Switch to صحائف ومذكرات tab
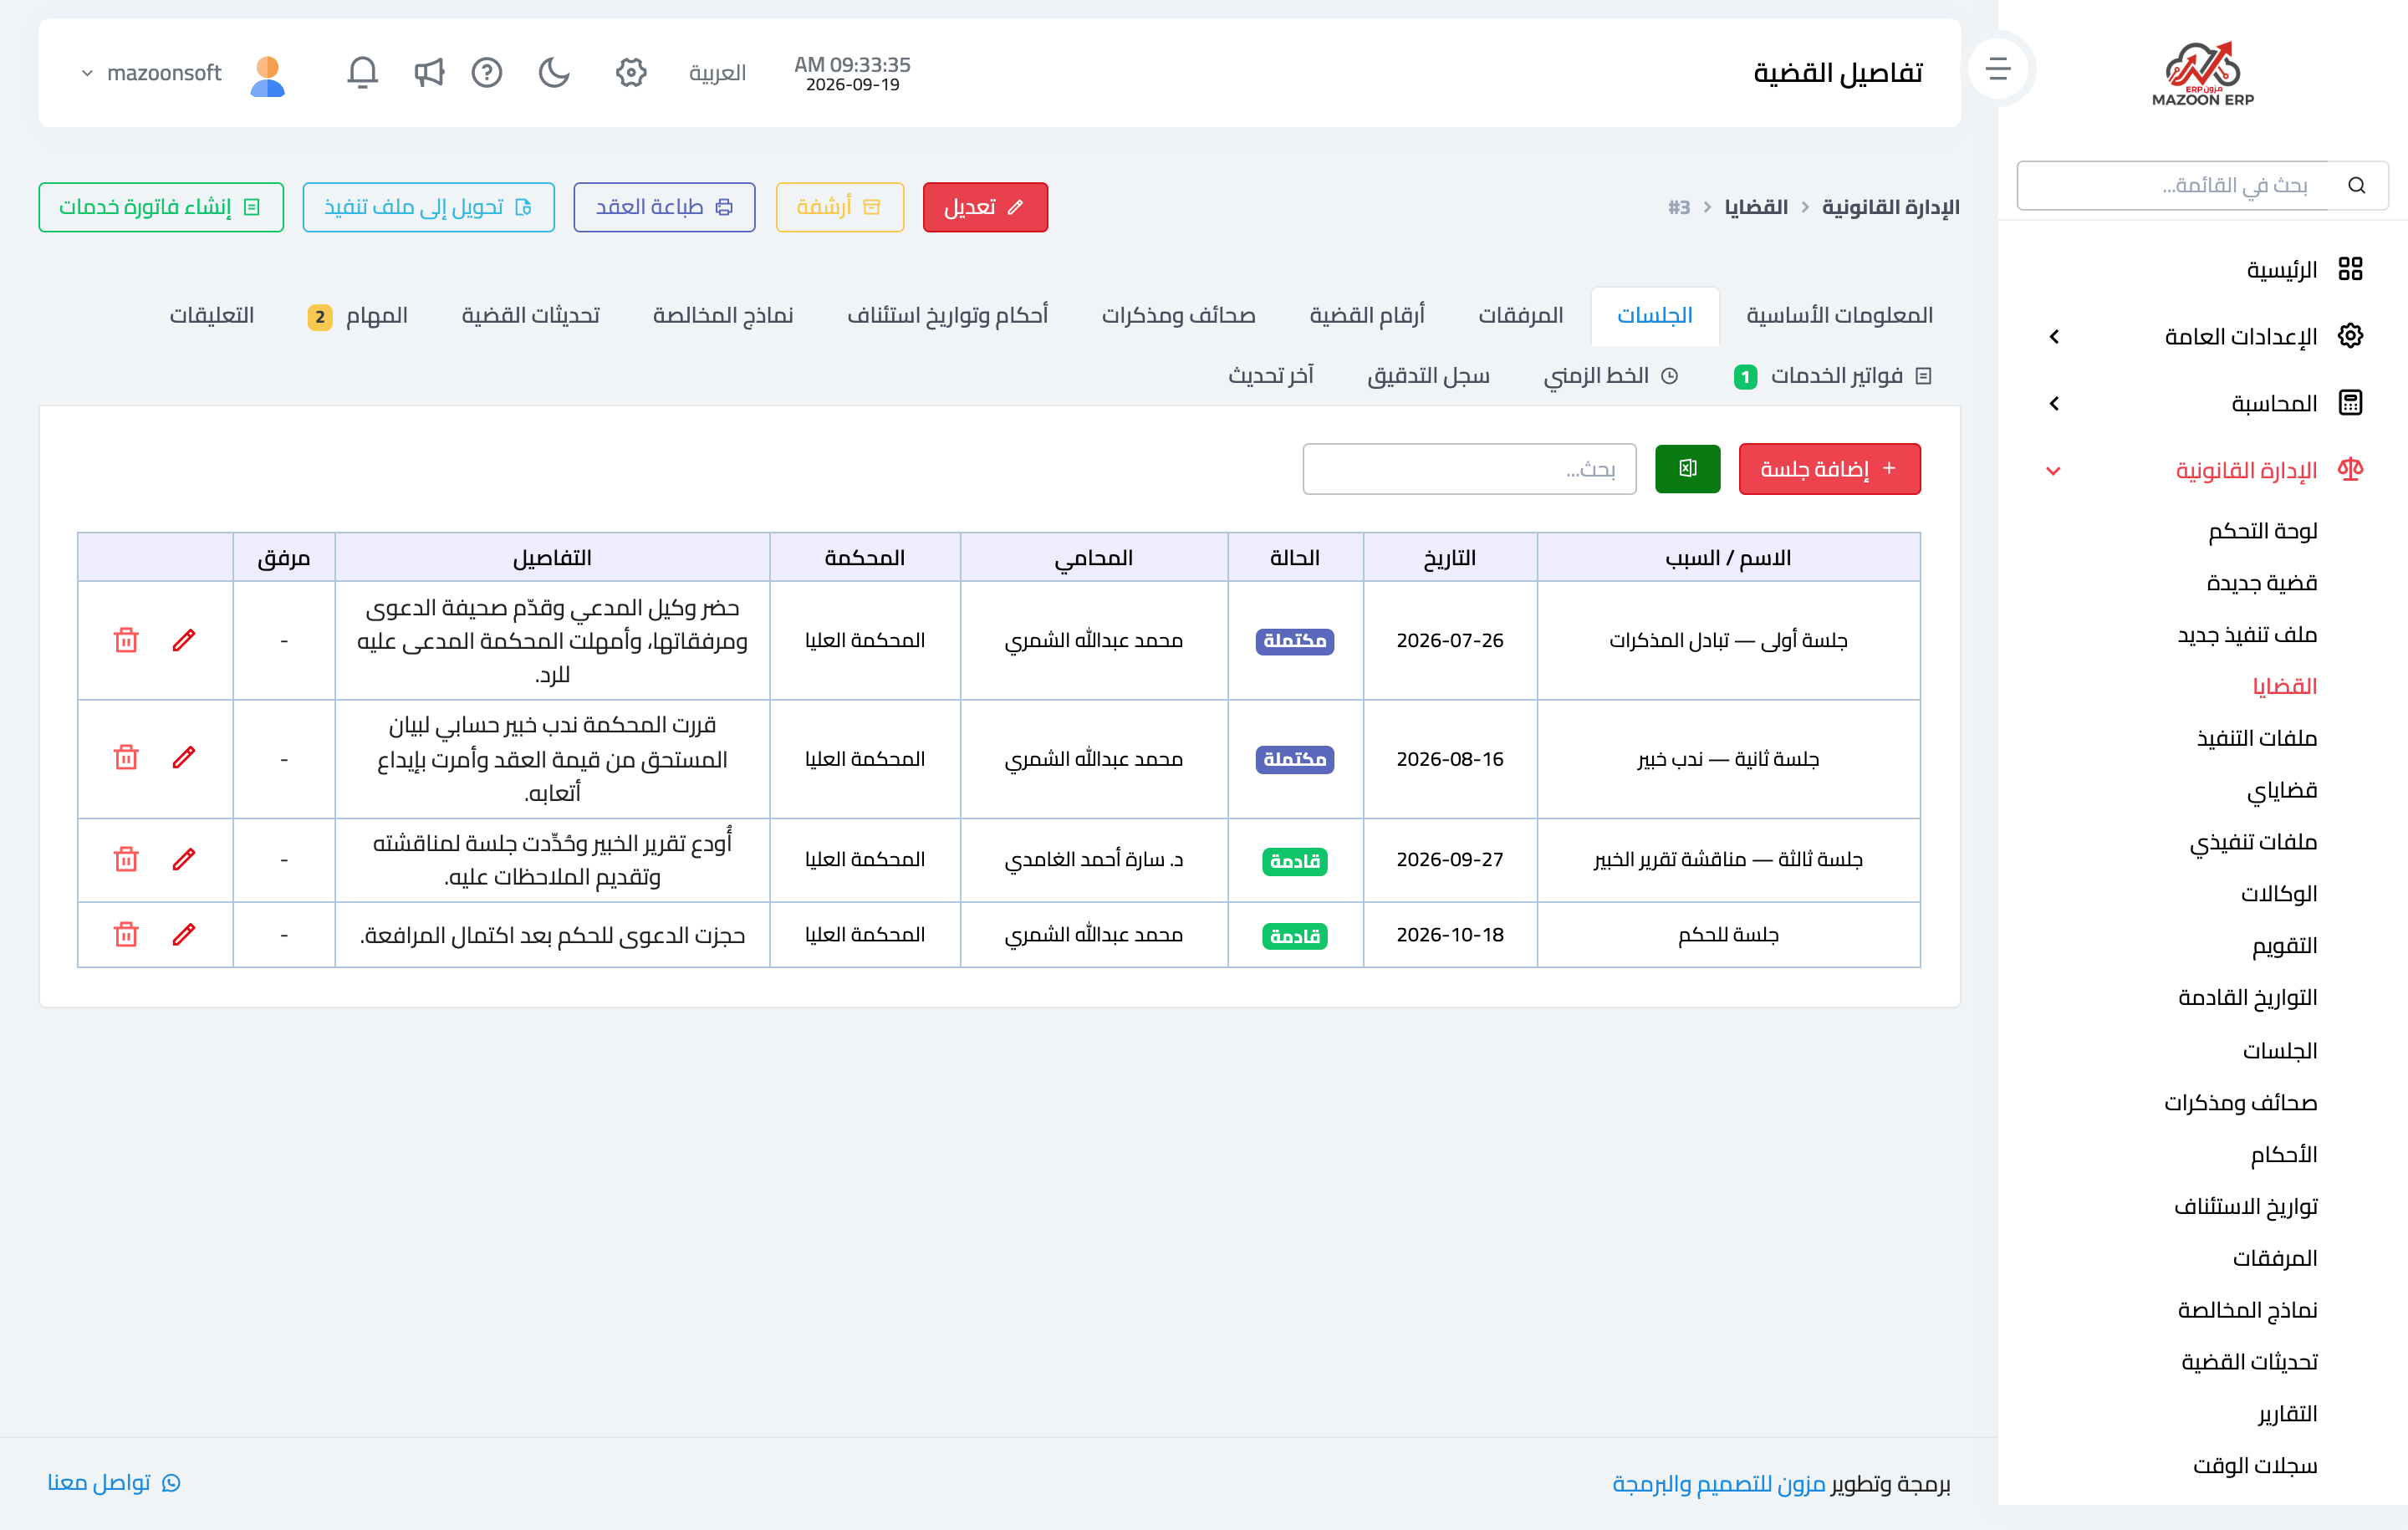The width and height of the screenshot is (2408, 1530). [1178, 316]
